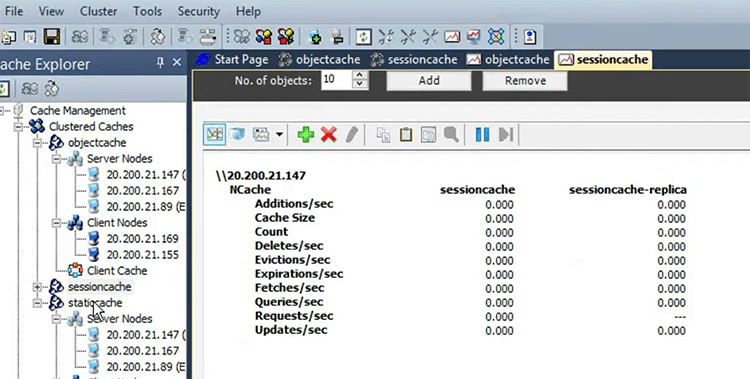Decrease No. of objects with down arrow
The width and height of the screenshot is (750, 379).
[360, 85]
